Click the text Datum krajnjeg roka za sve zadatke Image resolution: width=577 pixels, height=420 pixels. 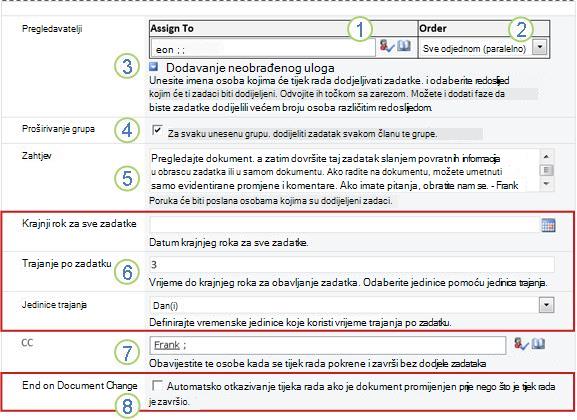[229, 243]
